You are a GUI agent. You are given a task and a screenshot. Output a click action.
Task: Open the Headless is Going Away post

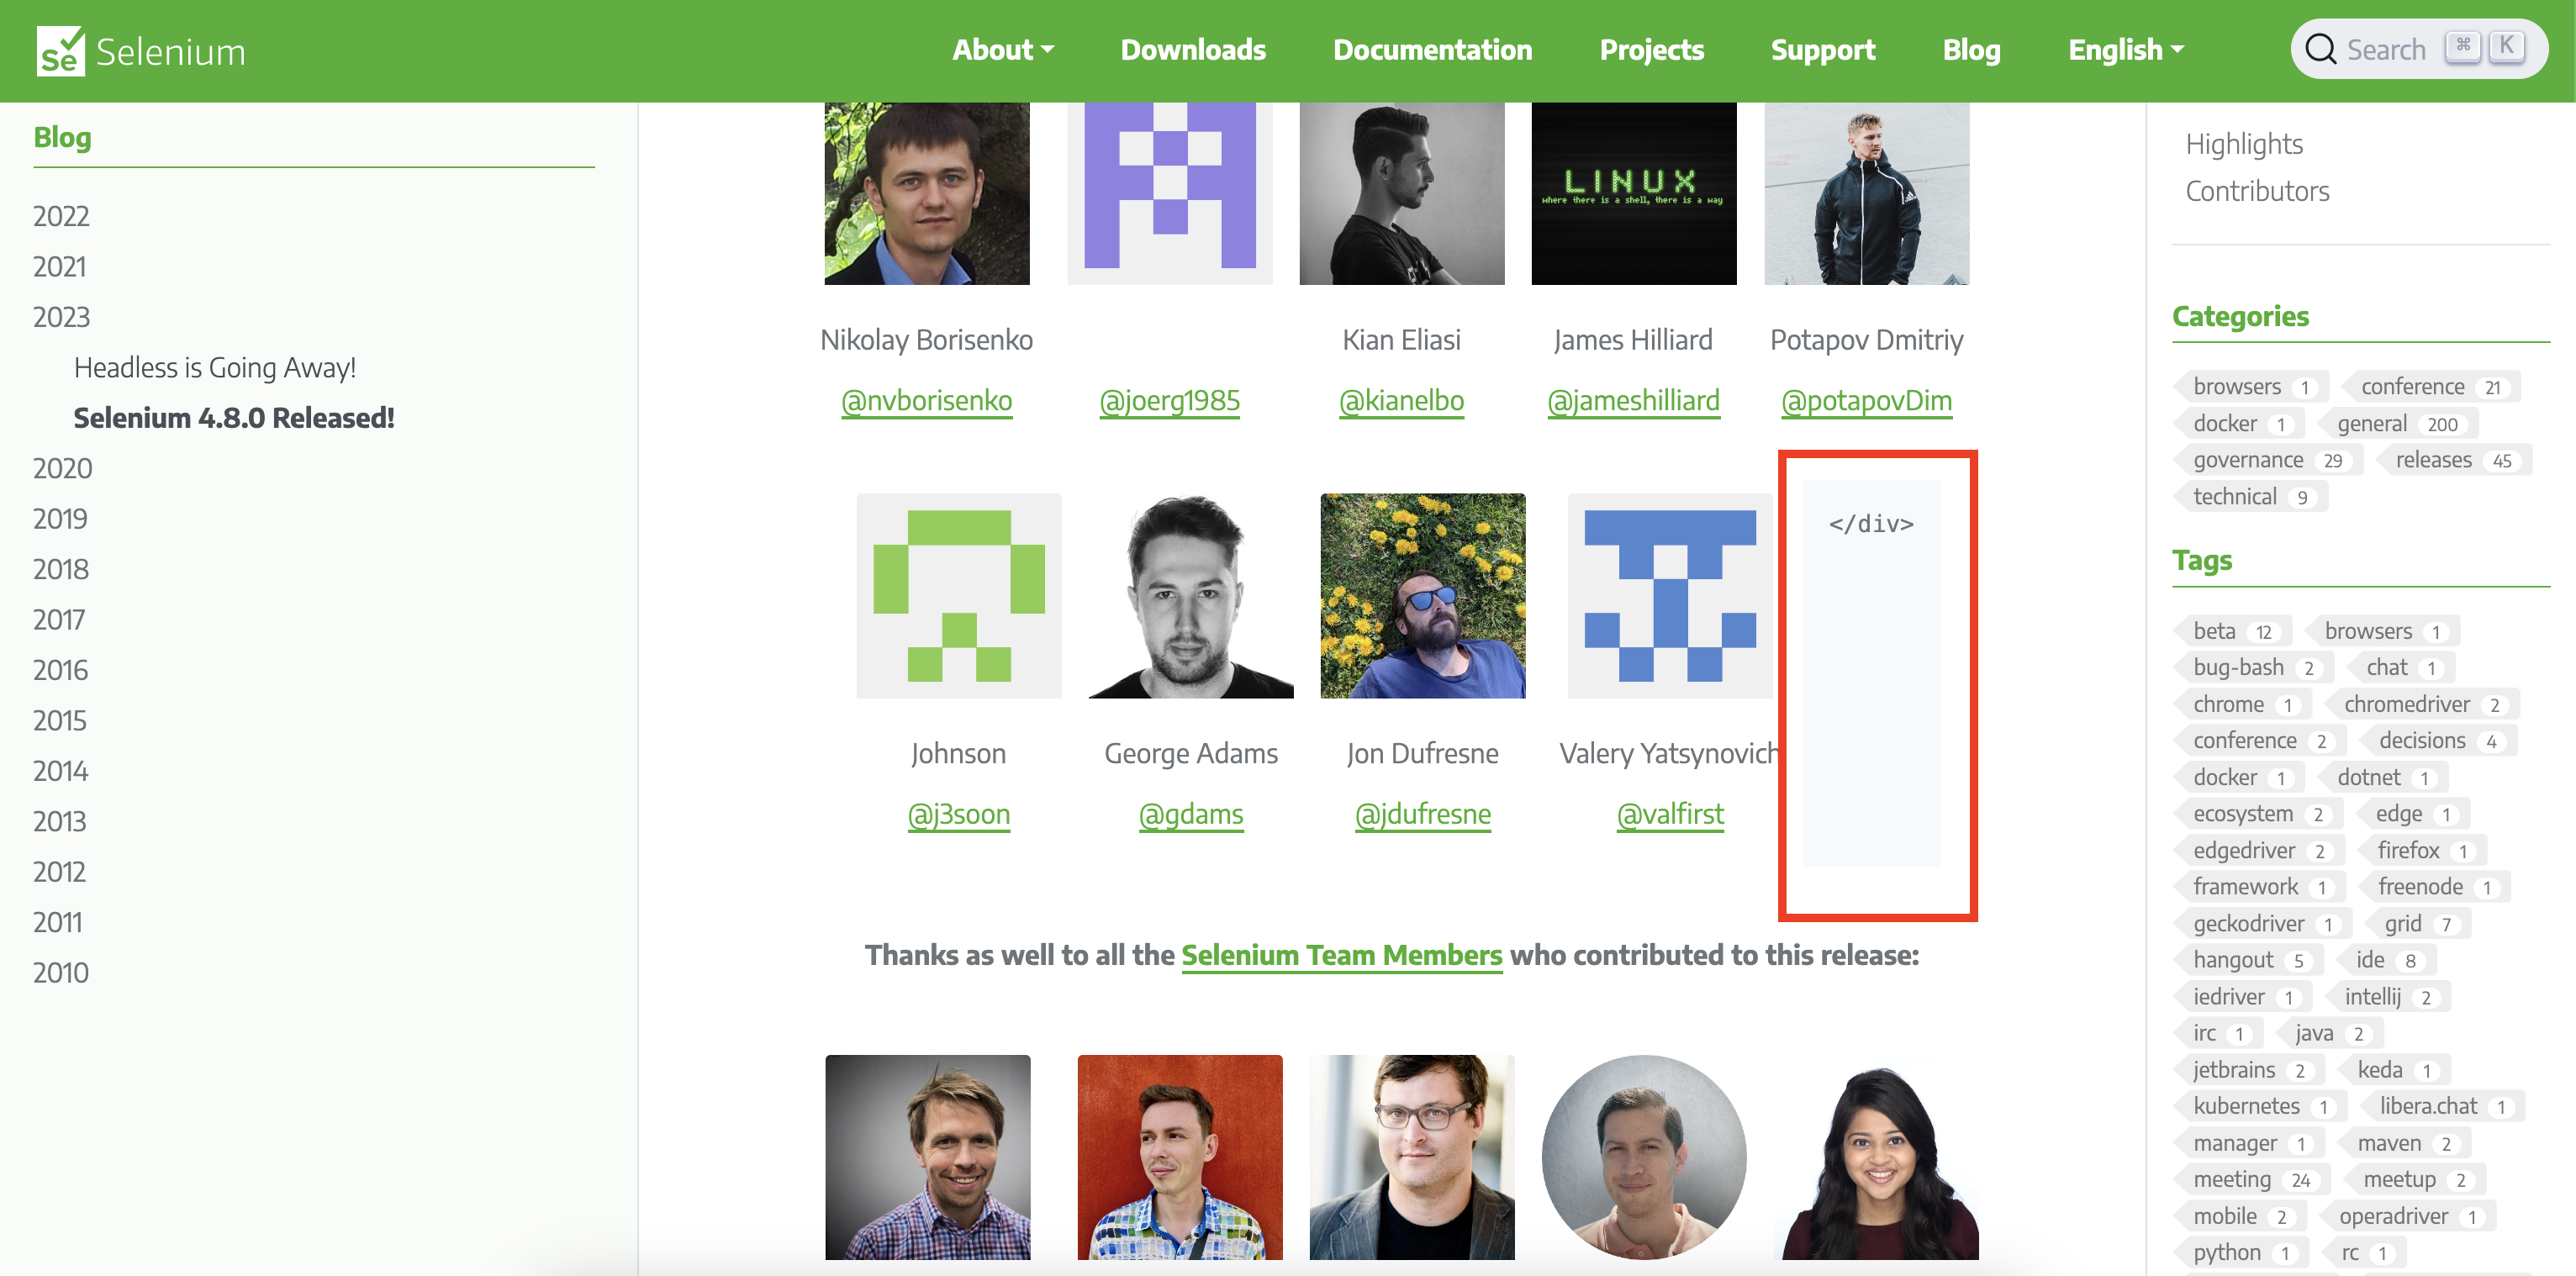214,368
